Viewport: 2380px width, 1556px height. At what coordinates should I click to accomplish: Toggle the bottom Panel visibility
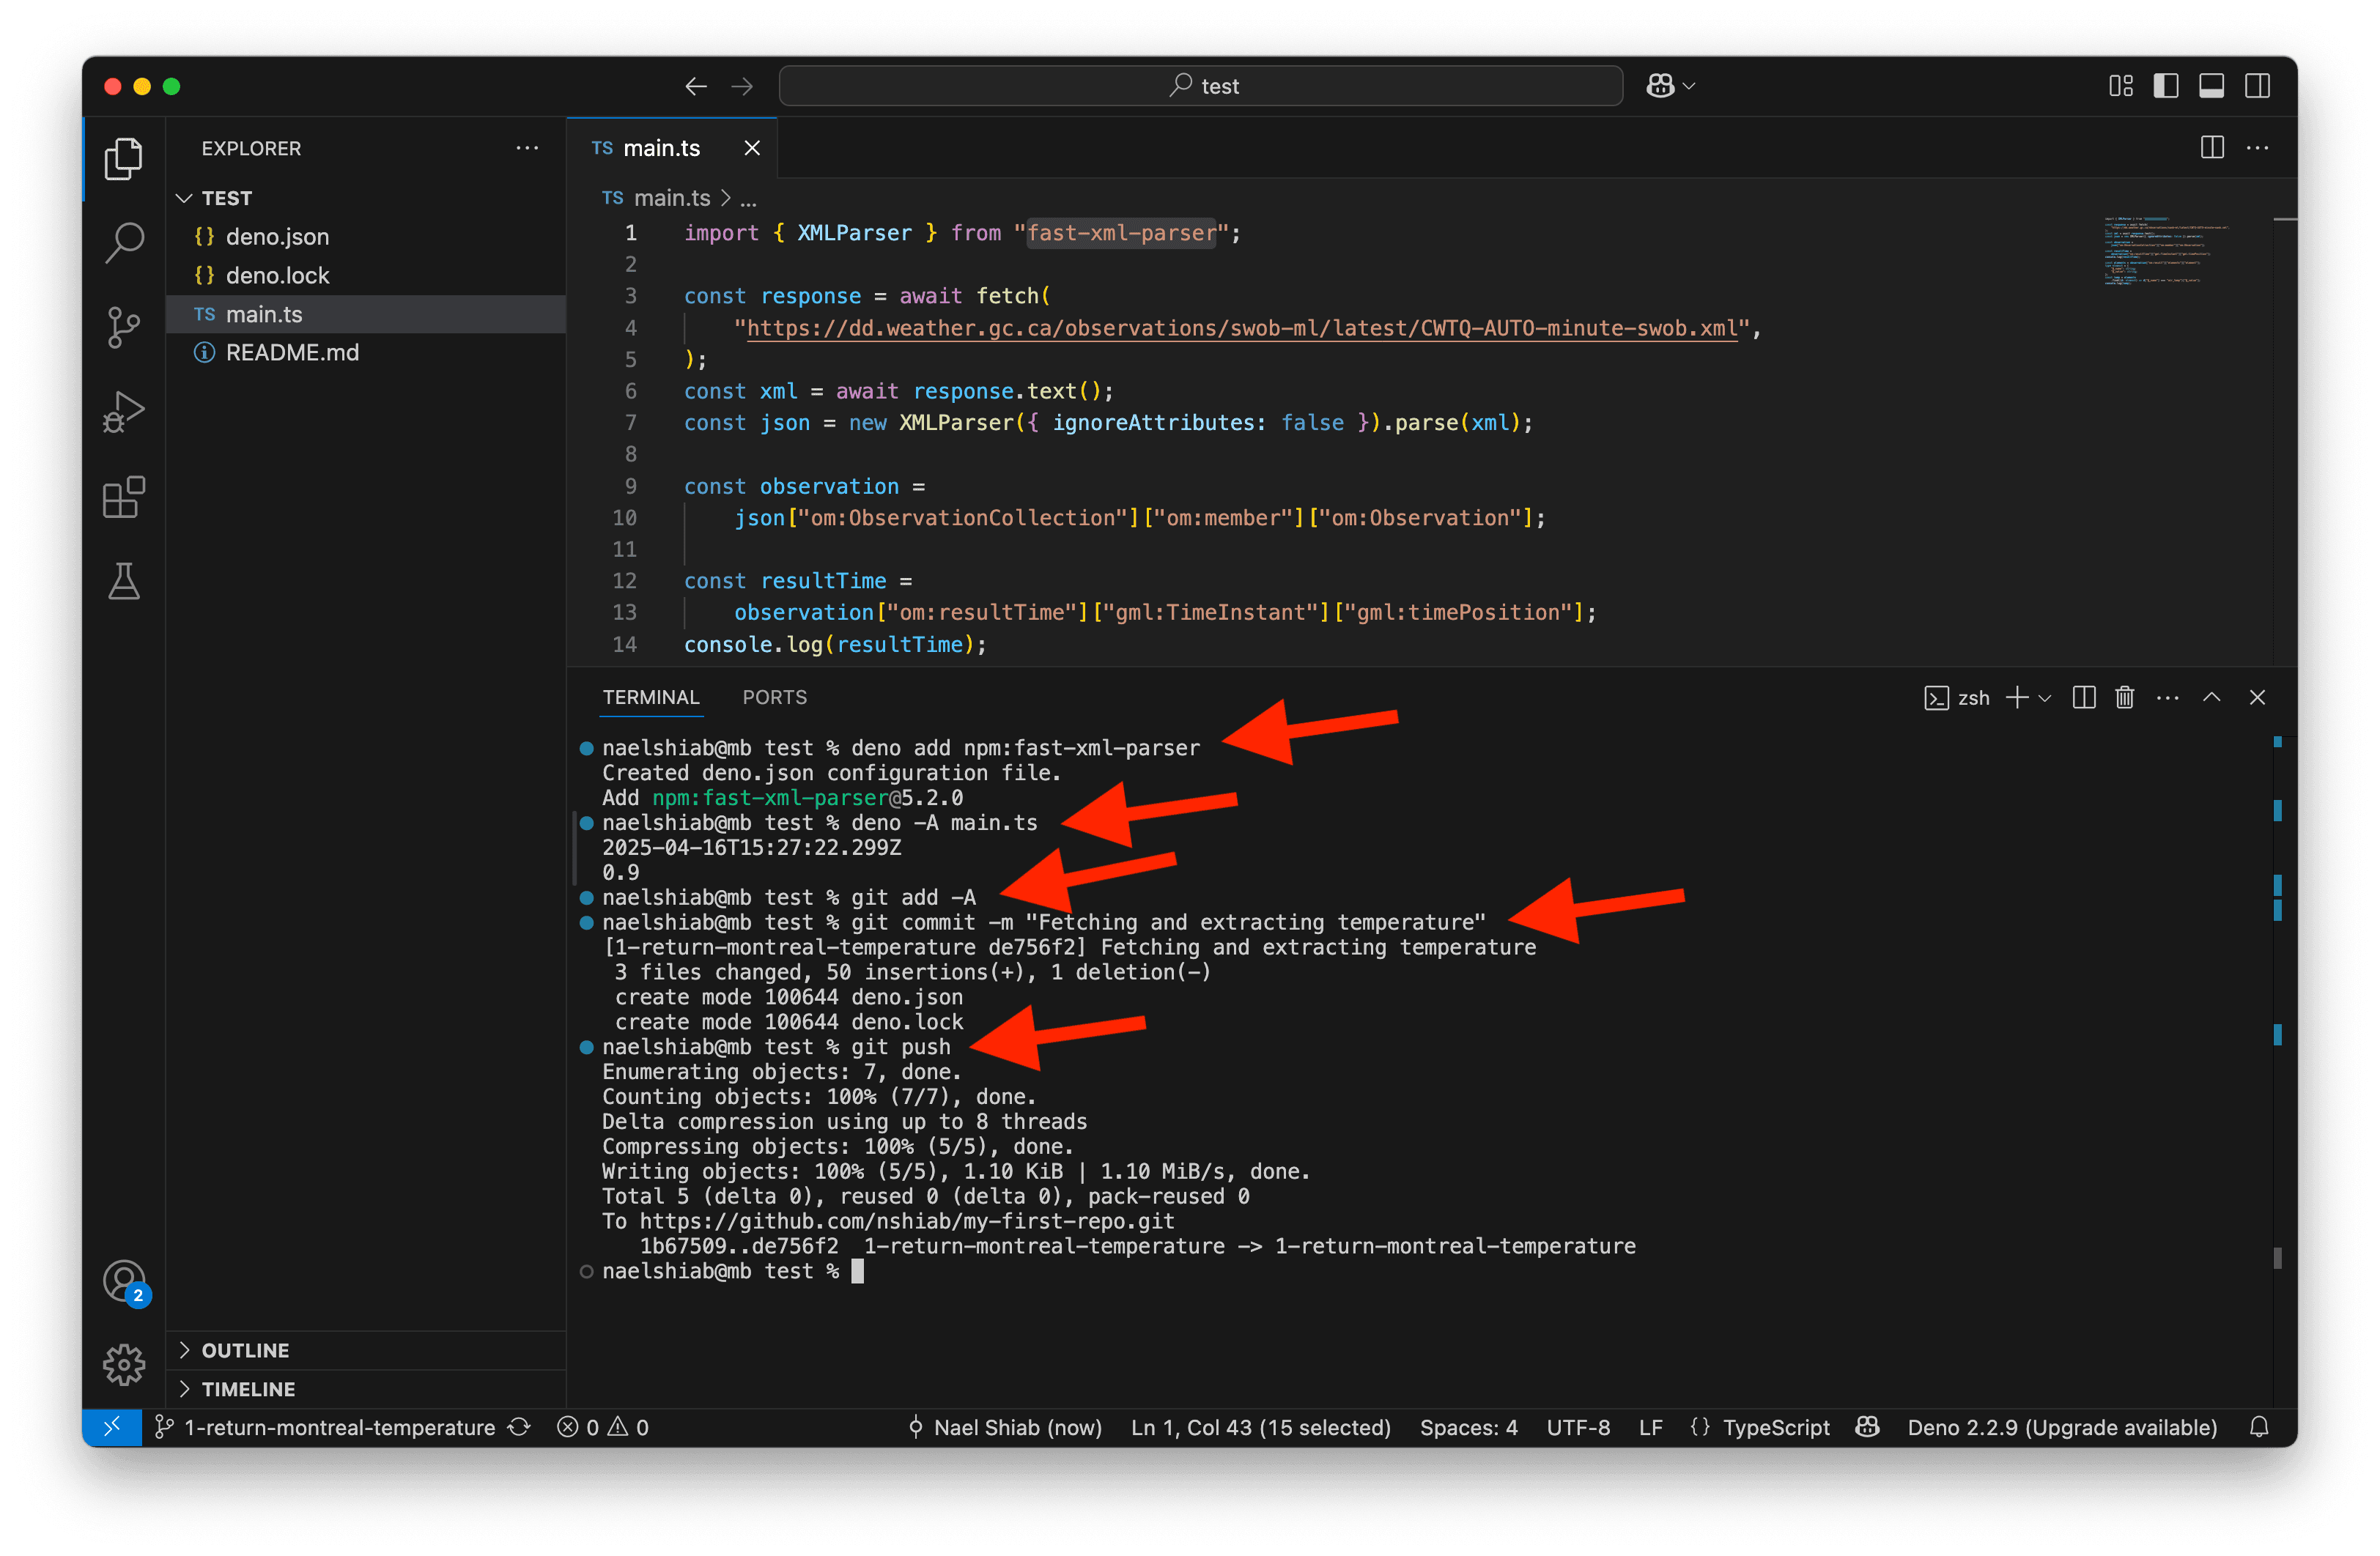2211,86
